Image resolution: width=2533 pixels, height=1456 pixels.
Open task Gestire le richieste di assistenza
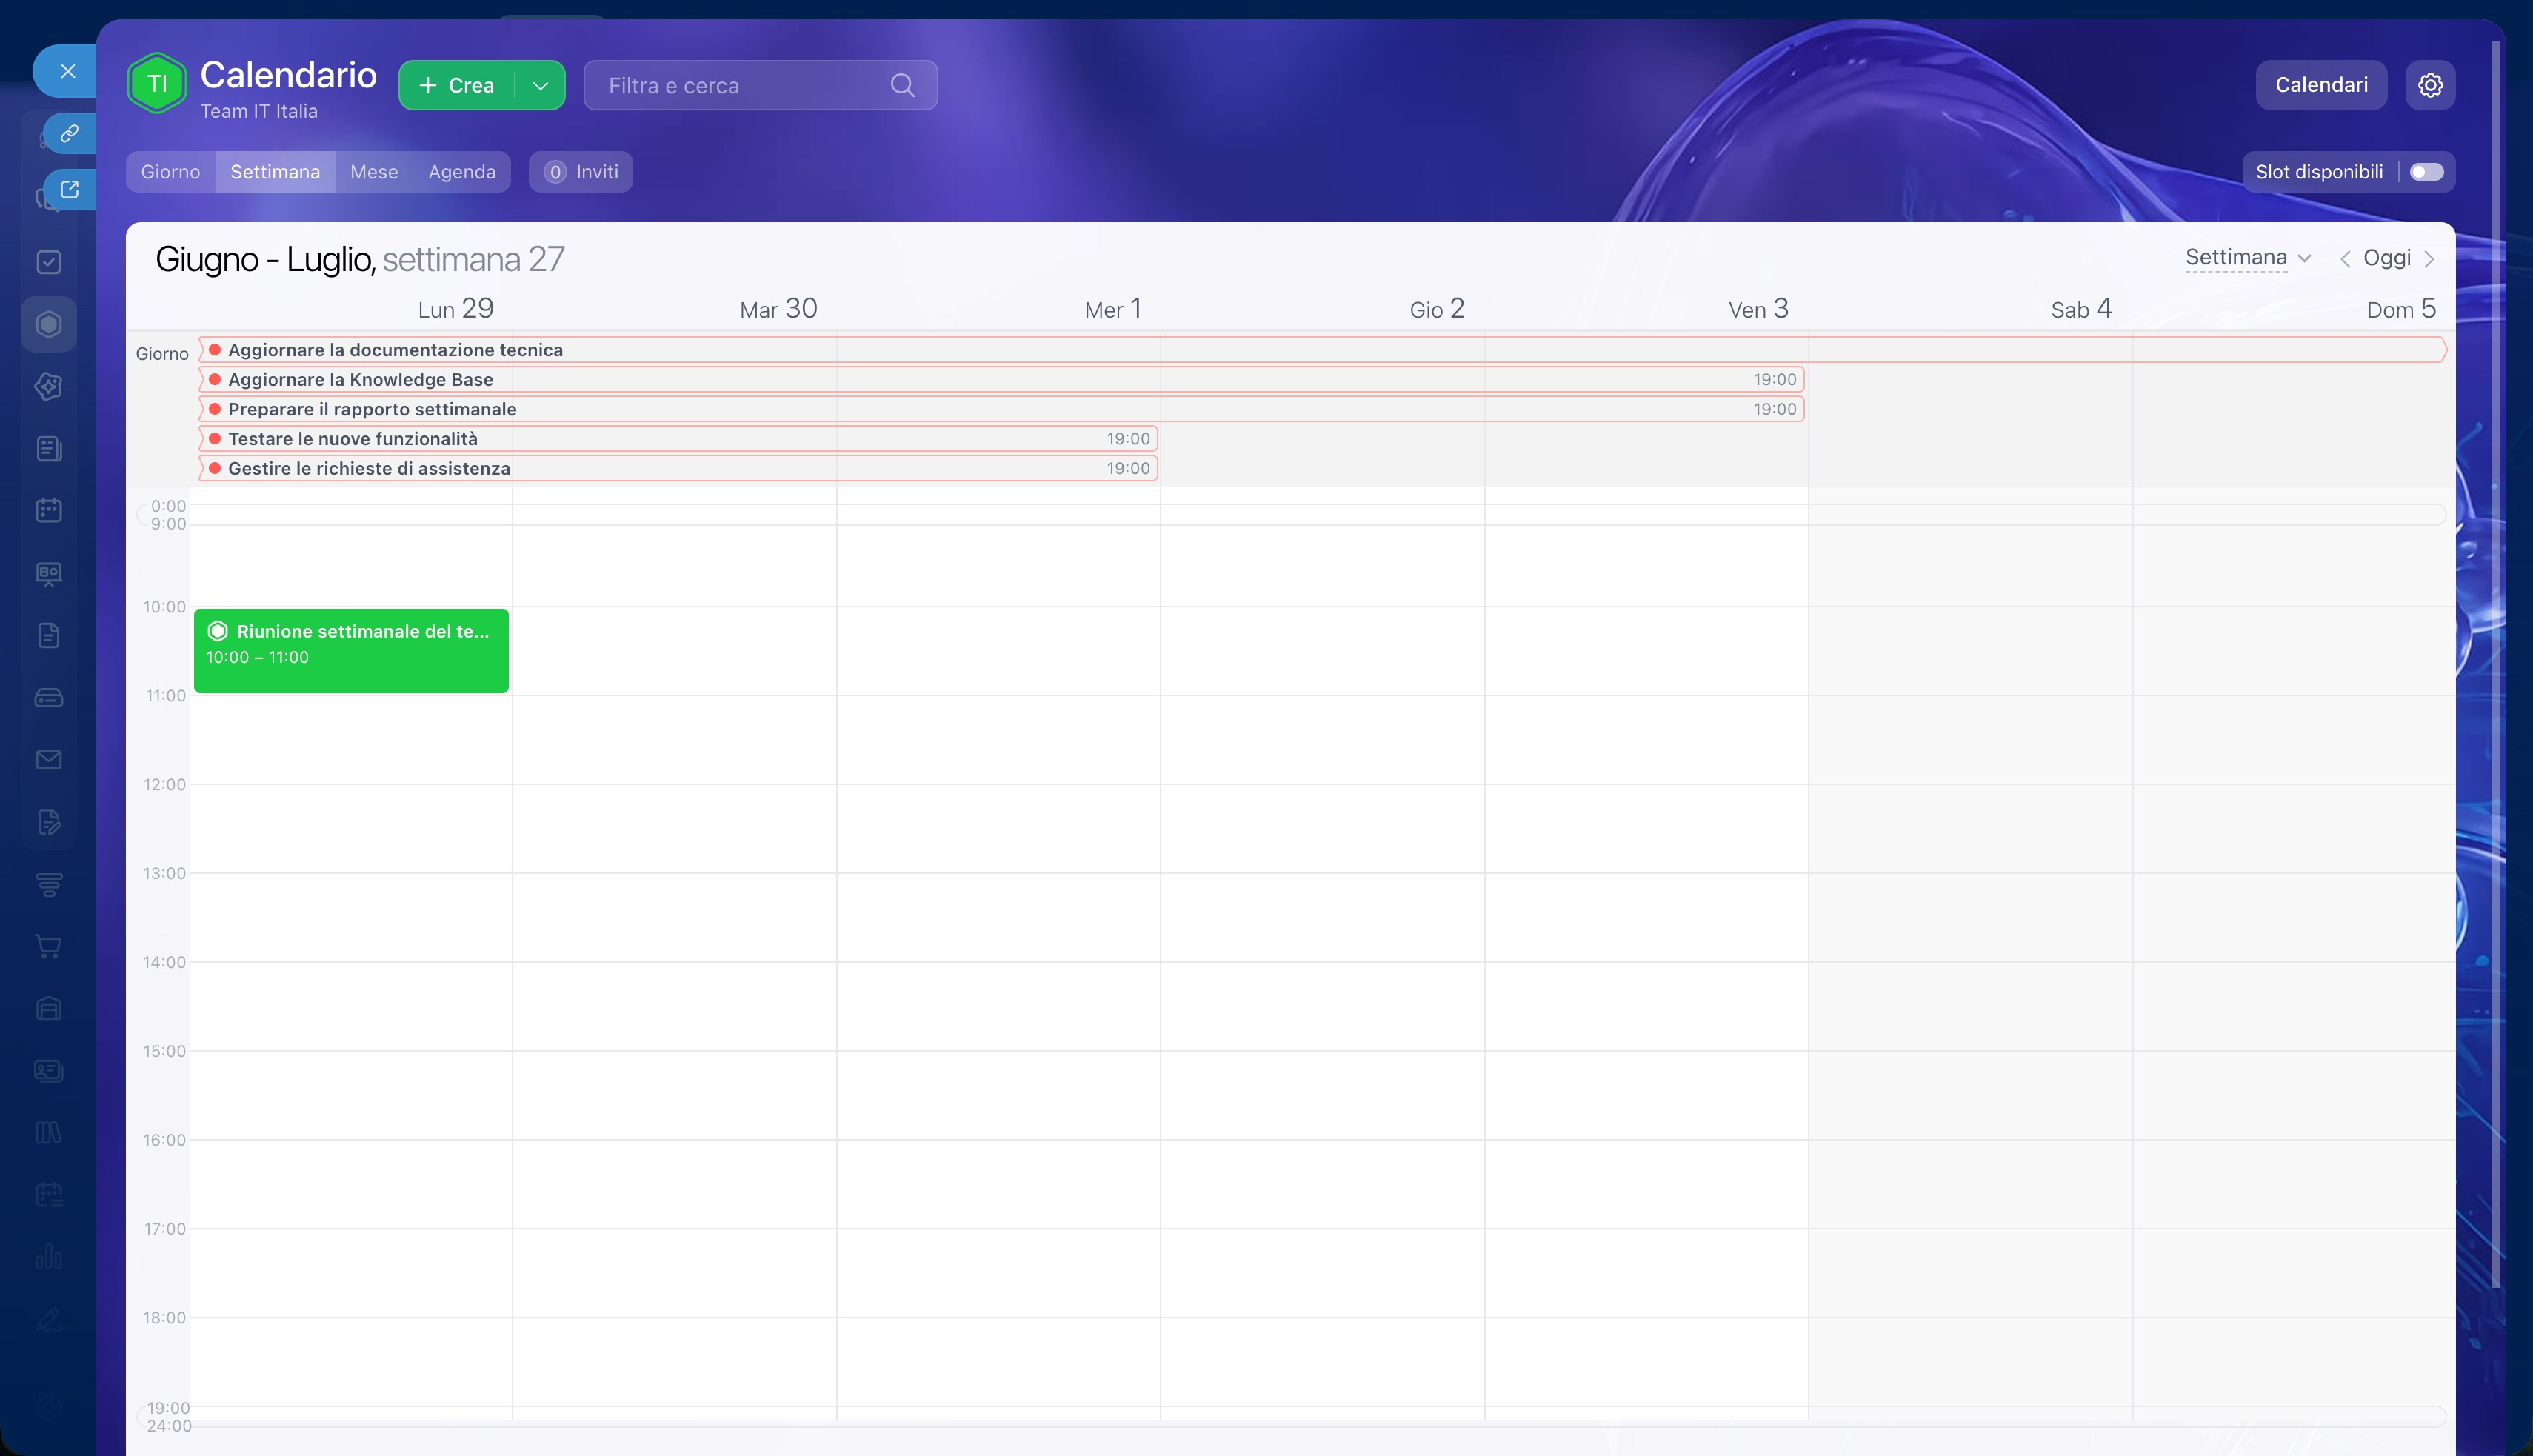[678, 469]
